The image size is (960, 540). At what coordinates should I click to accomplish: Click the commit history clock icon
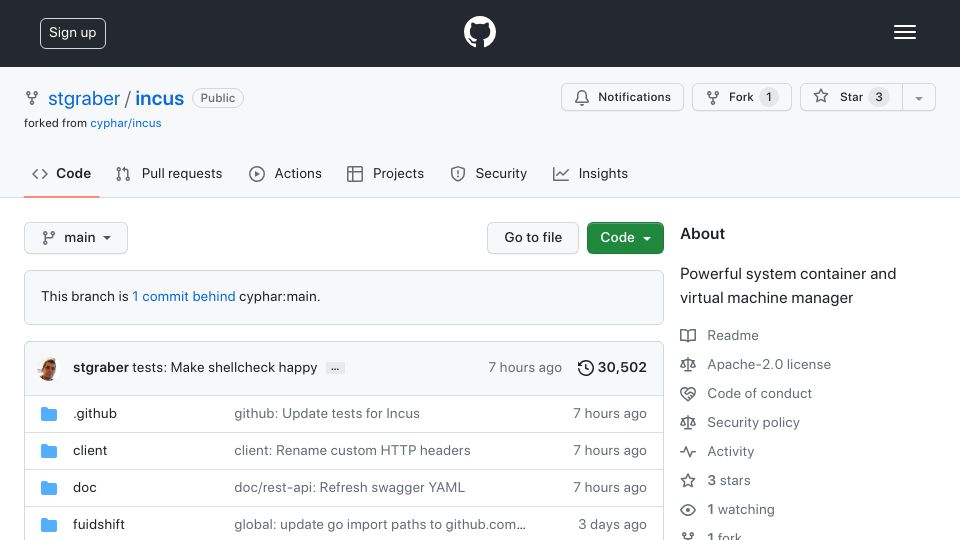coord(586,368)
